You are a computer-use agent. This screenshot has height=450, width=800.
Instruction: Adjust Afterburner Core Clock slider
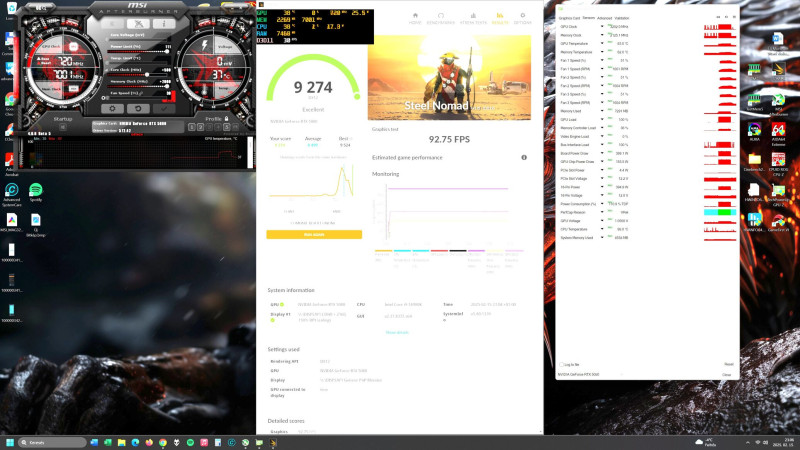pyautogui.click(x=138, y=75)
